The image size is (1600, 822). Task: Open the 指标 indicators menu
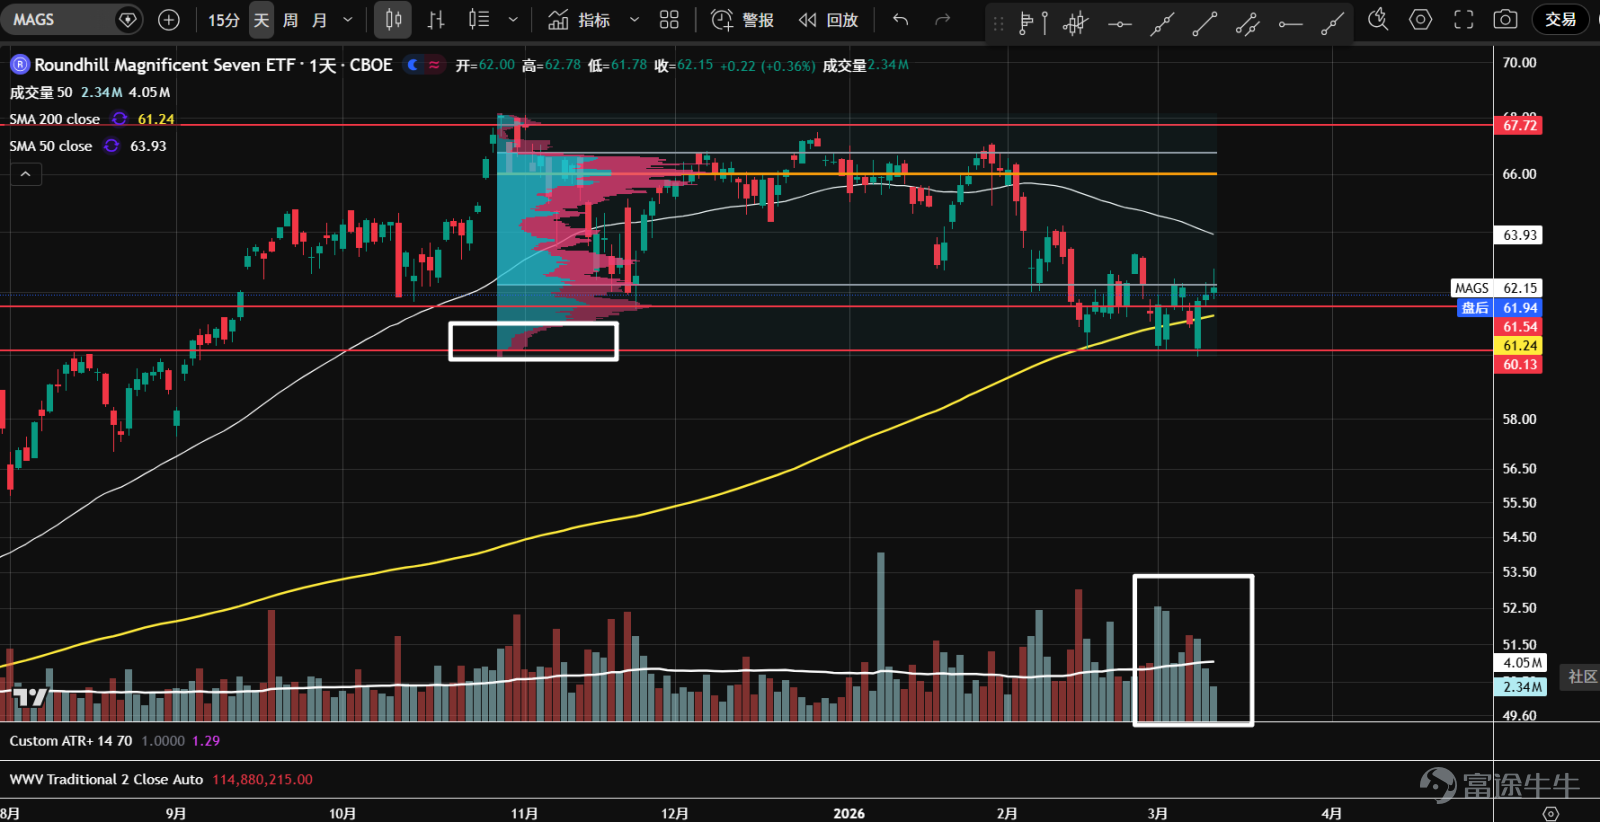(580, 19)
